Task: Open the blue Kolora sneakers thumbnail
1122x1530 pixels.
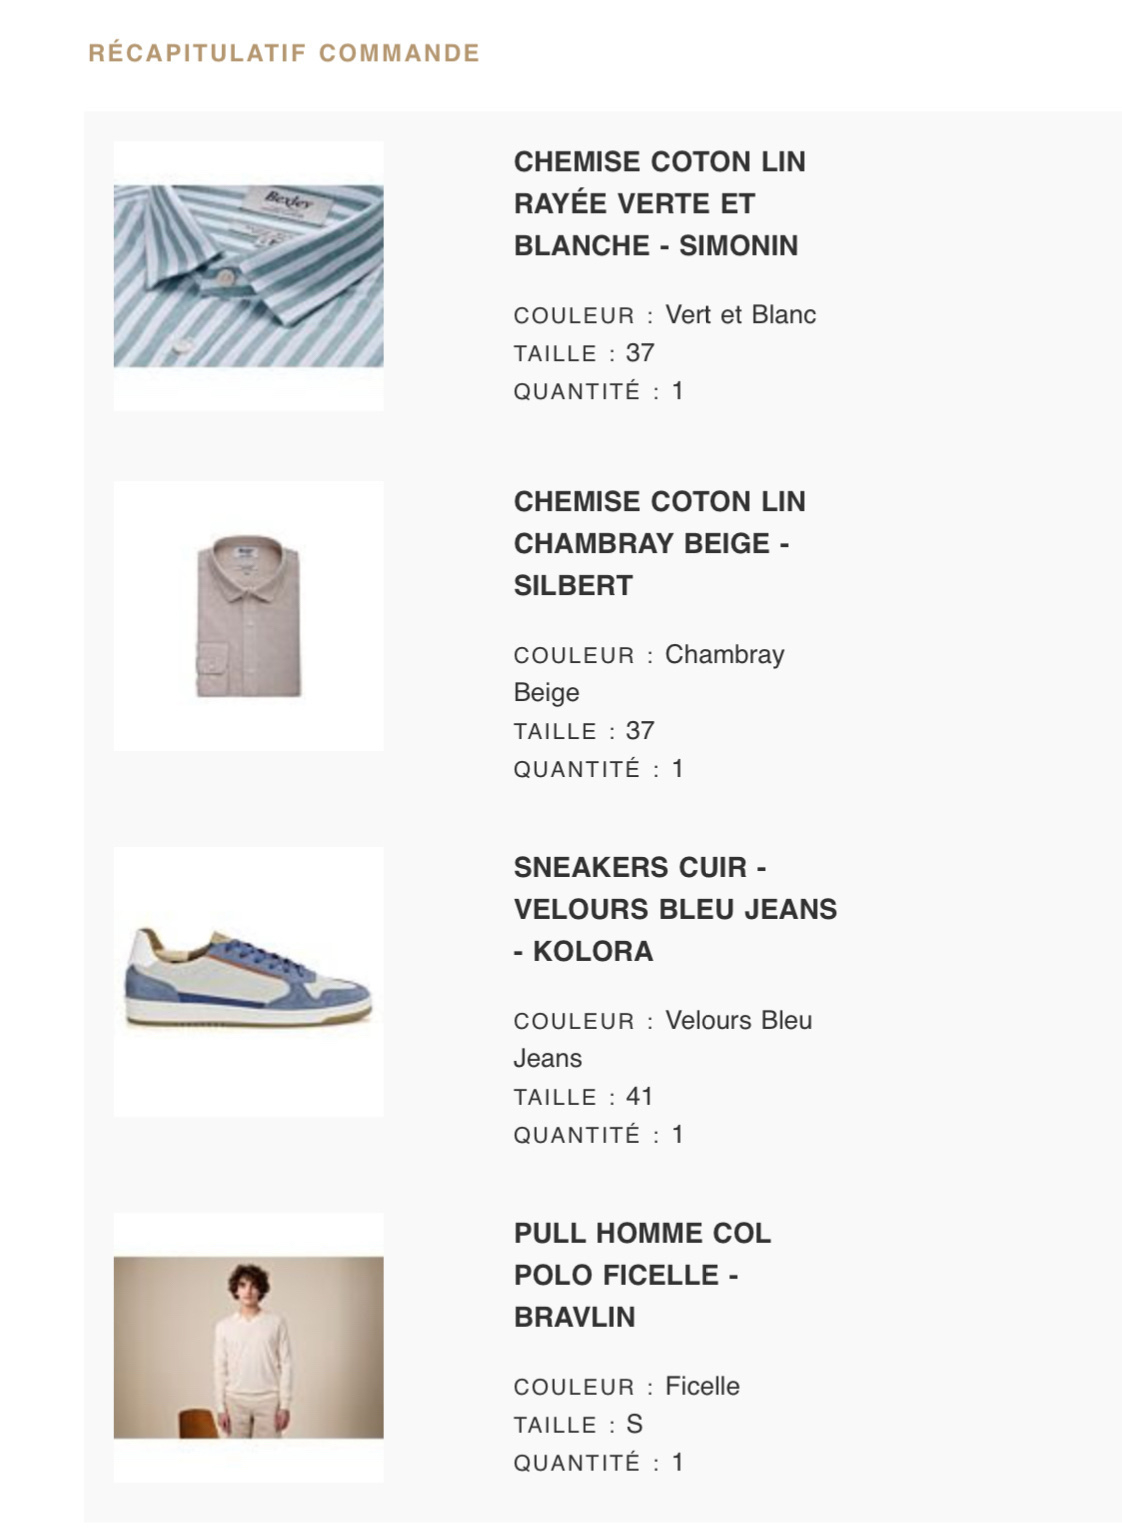Action: tap(248, 982)
